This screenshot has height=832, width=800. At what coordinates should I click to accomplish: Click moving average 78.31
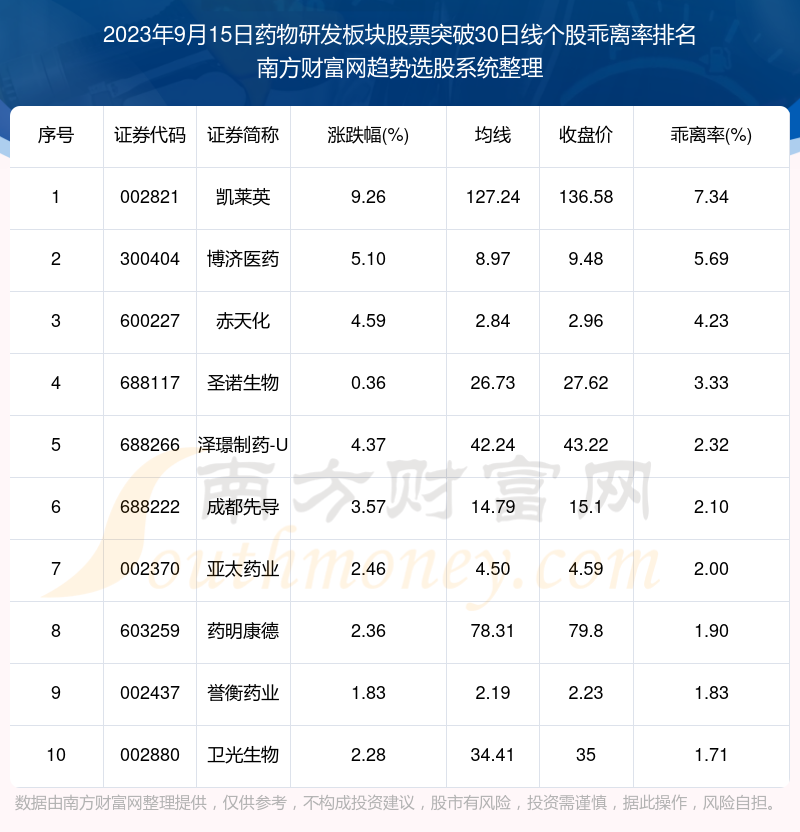tap(493, 631)
